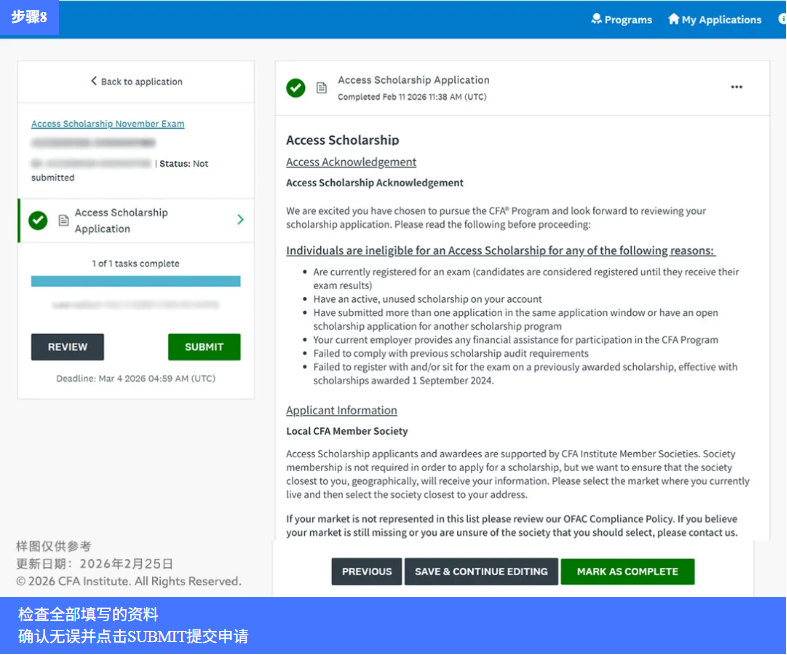Click the document icon in sidebar task item

[x=64, y=220]
